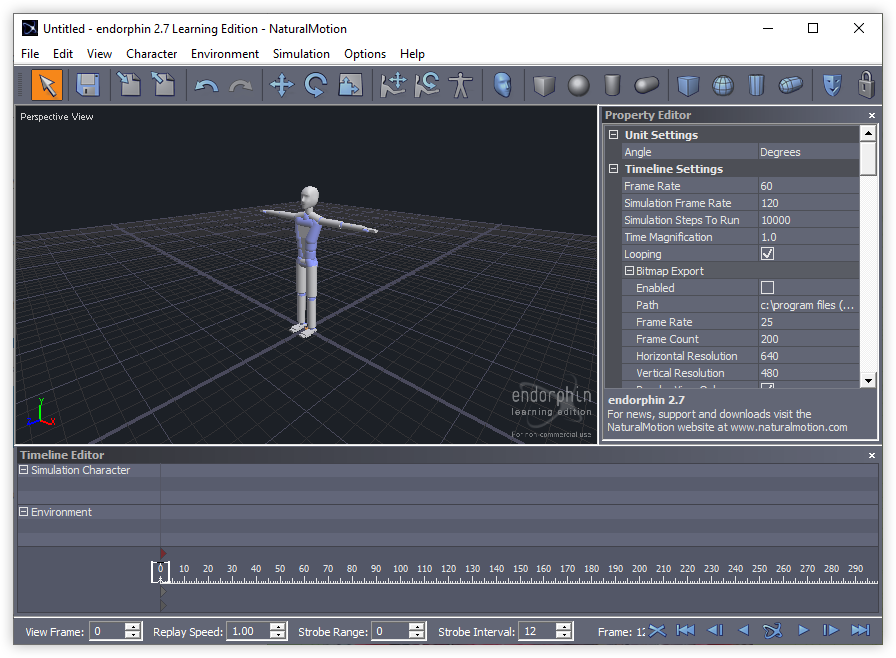Open the Character menu
The image size is (896, 658).
[x=151, y=54]
